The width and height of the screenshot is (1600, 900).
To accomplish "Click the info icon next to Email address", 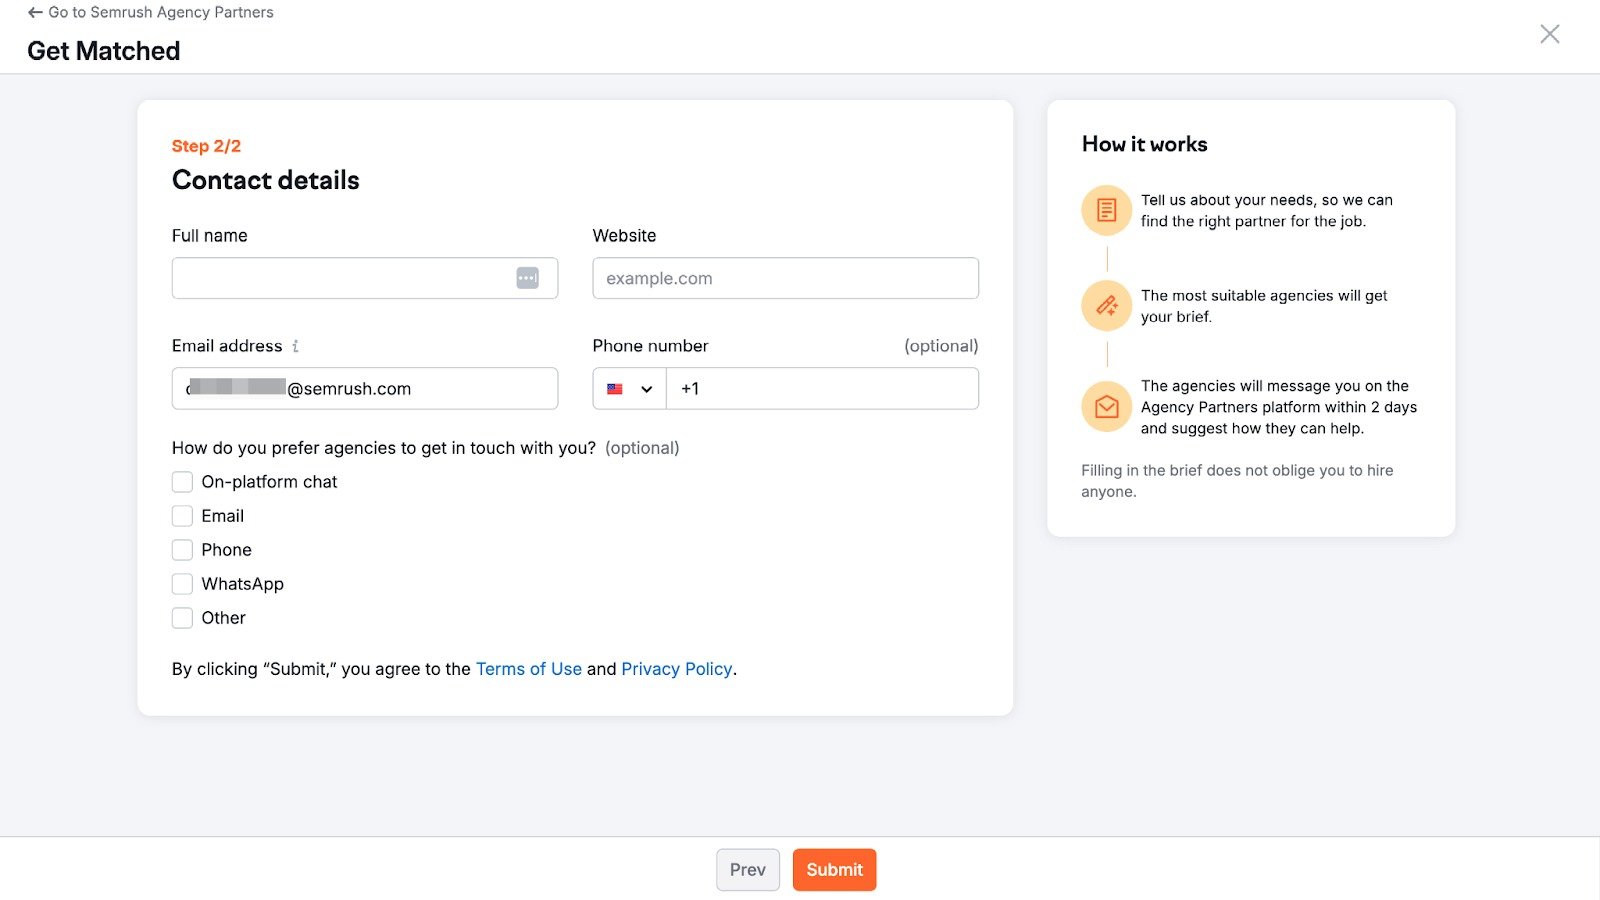I will [x=295, y=345].
